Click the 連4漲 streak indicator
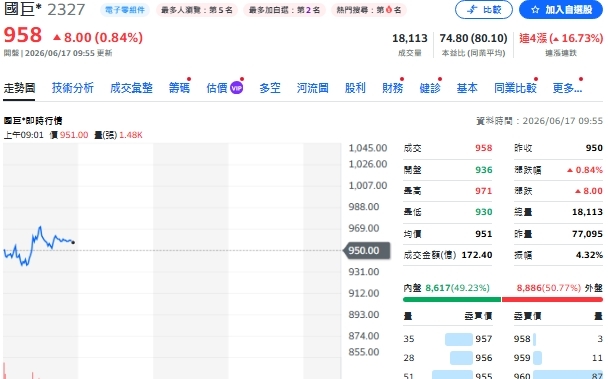 point(561,38)
